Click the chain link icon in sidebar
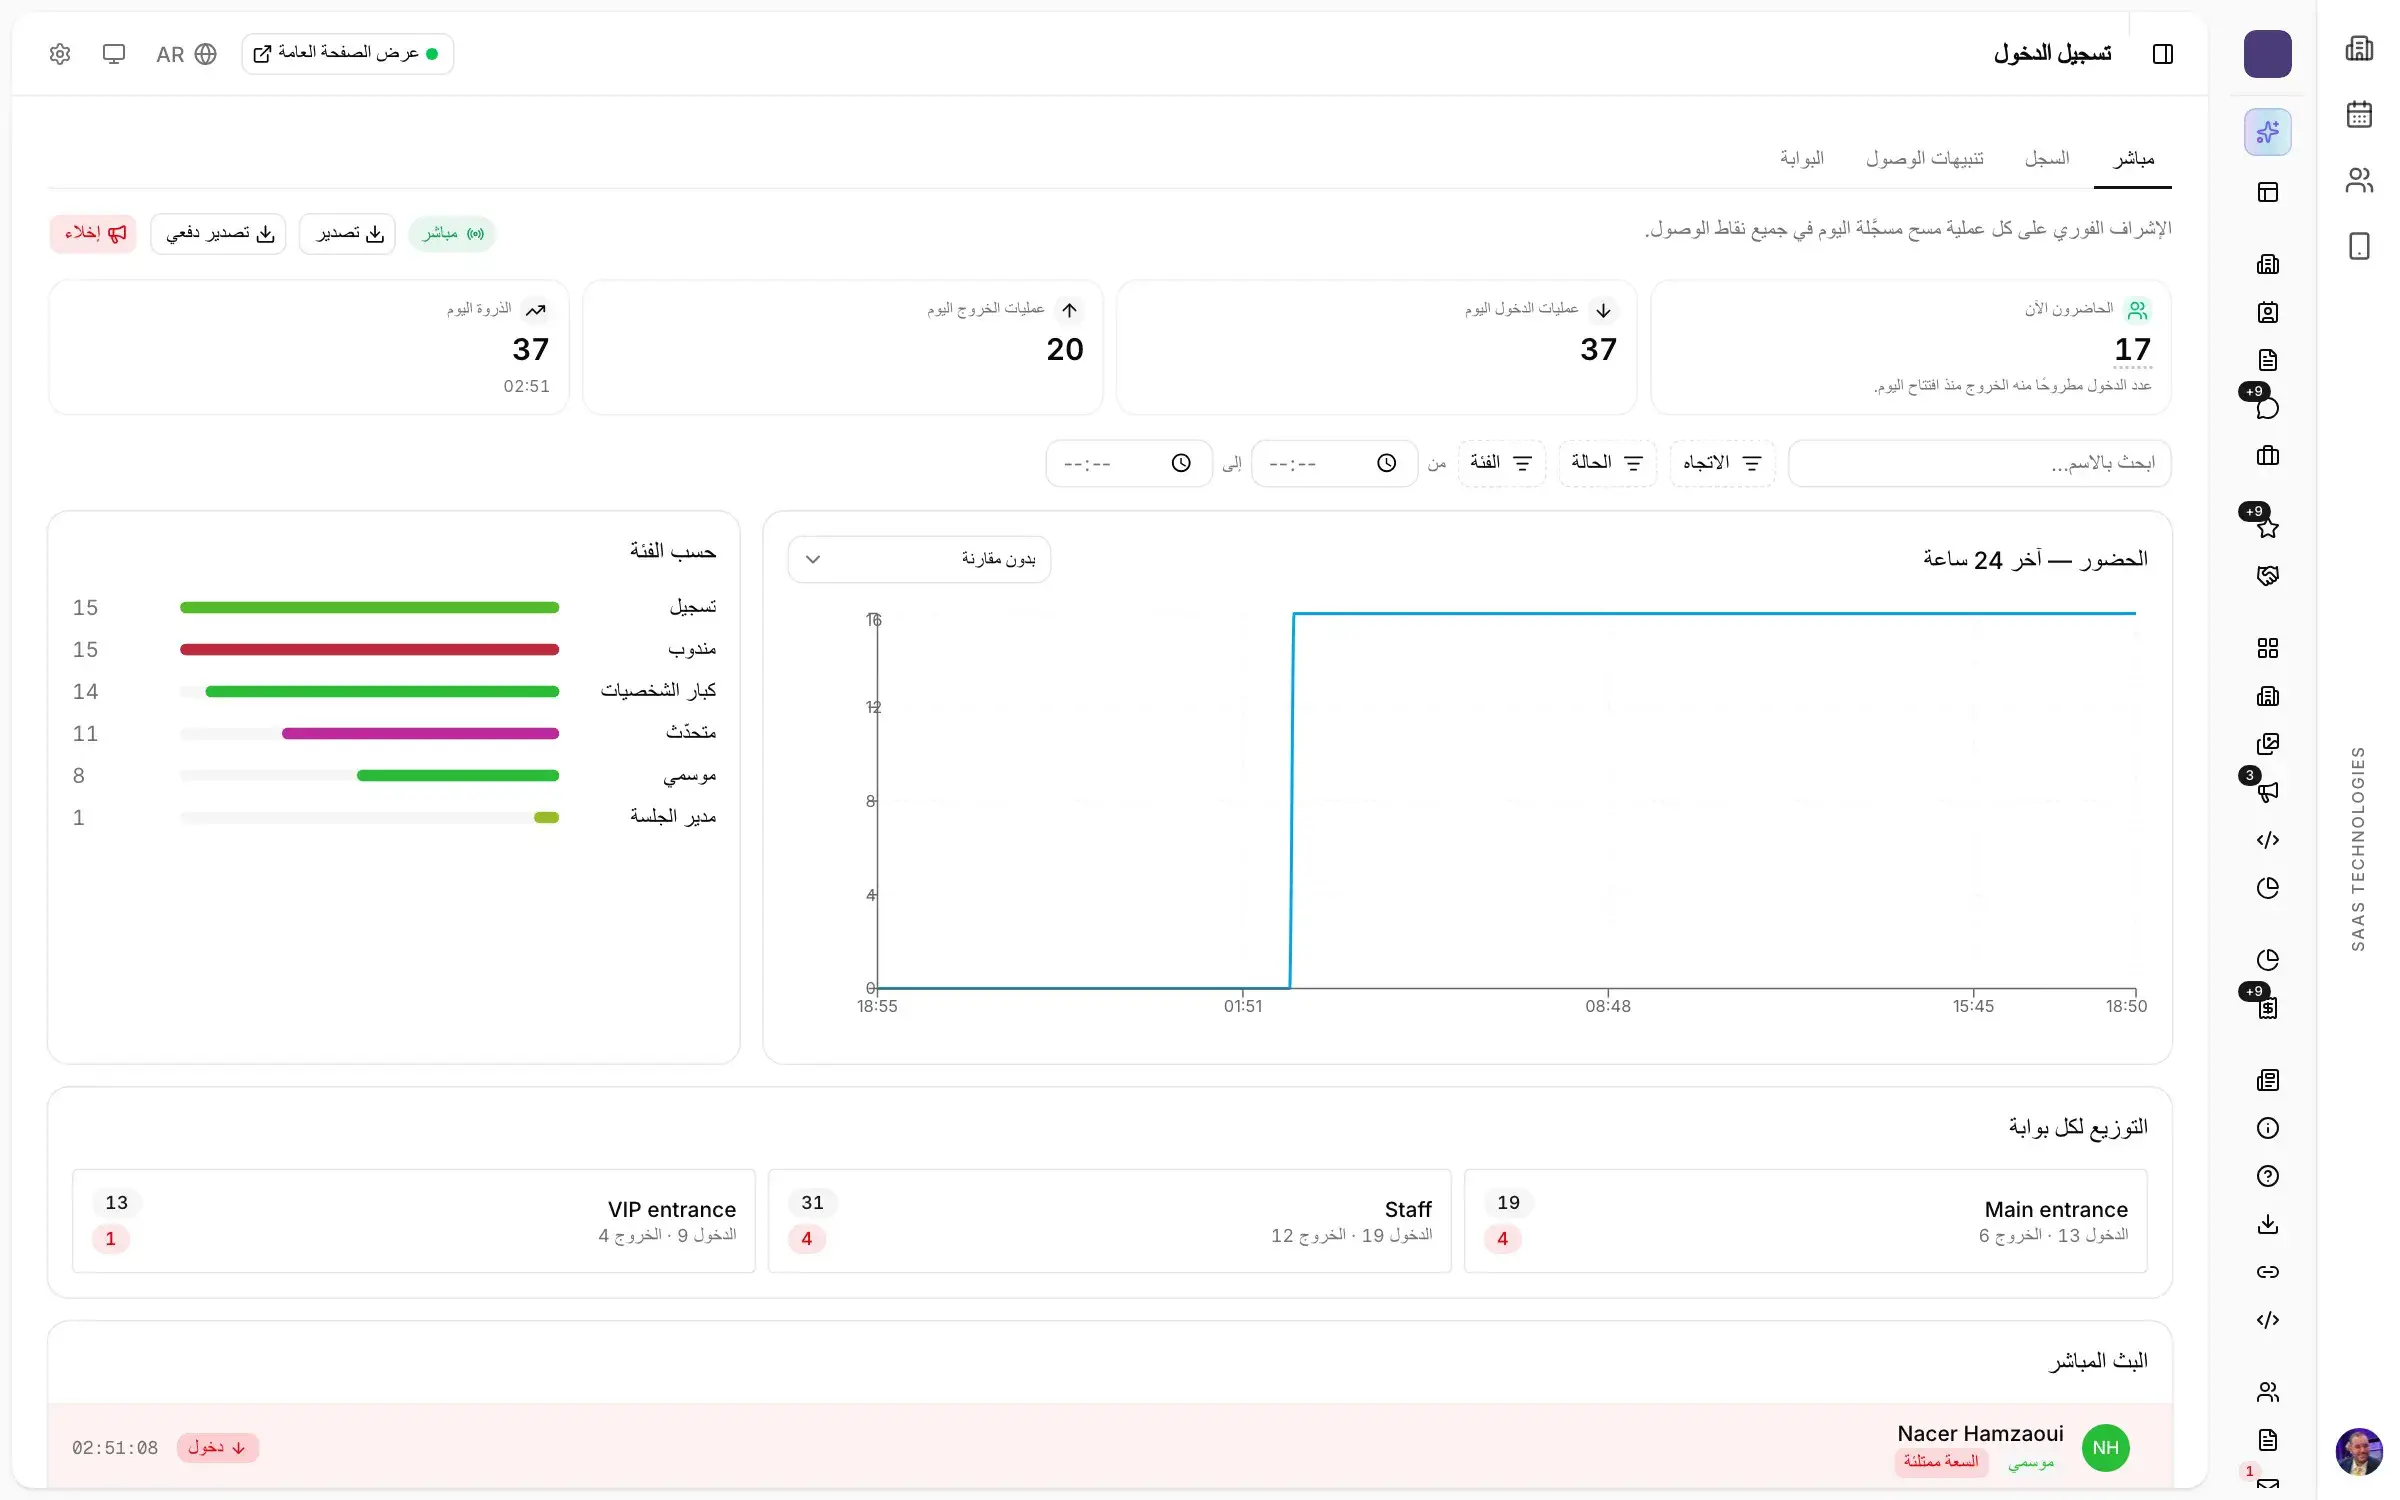Screen dimensions: 2400x1500 2267,1272
